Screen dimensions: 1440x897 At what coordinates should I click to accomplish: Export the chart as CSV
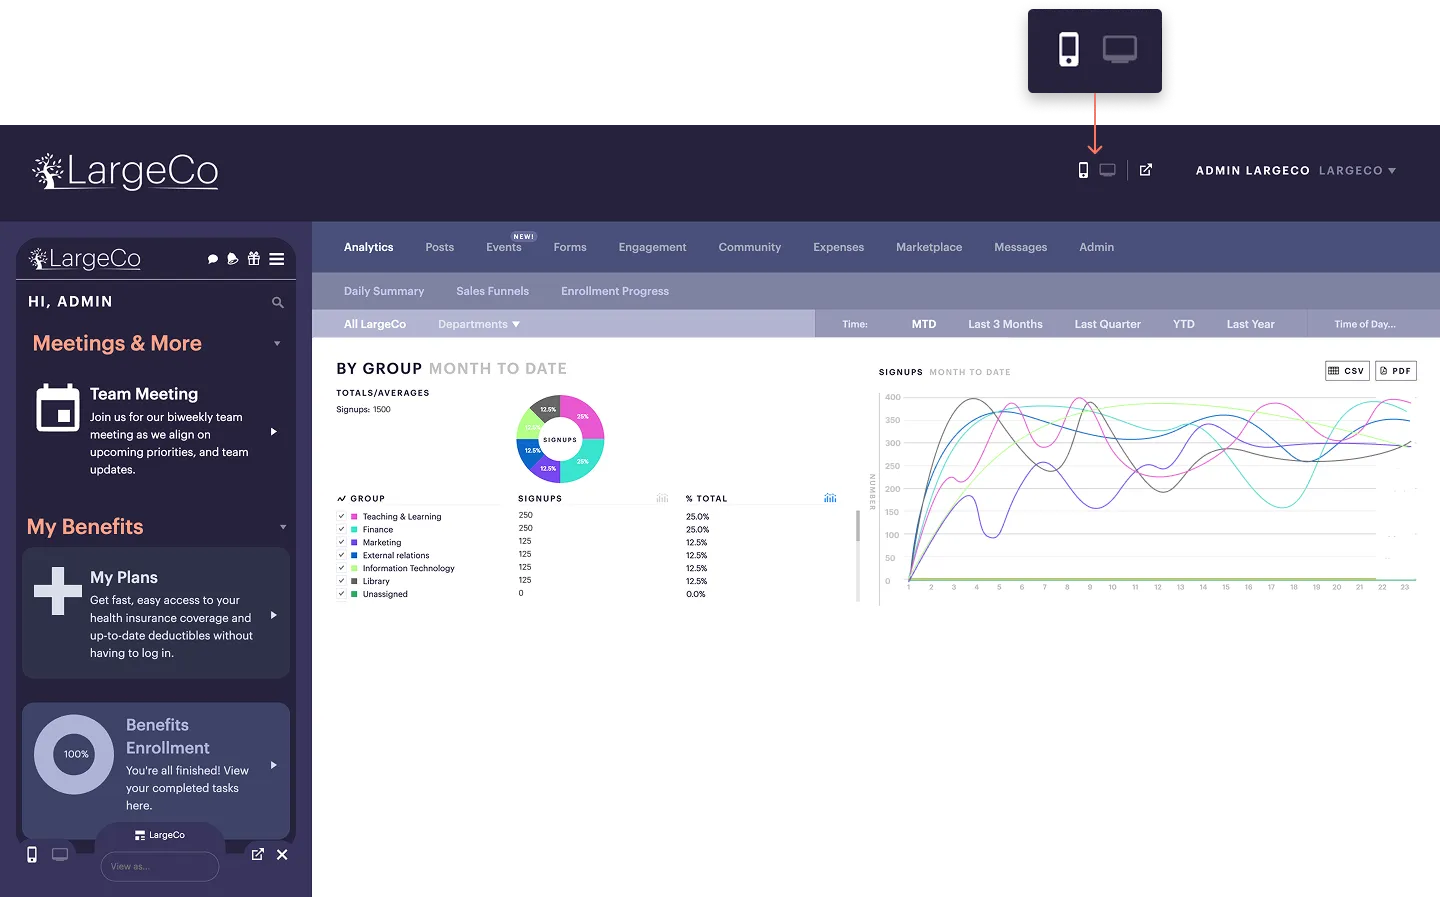point(1346,371)
